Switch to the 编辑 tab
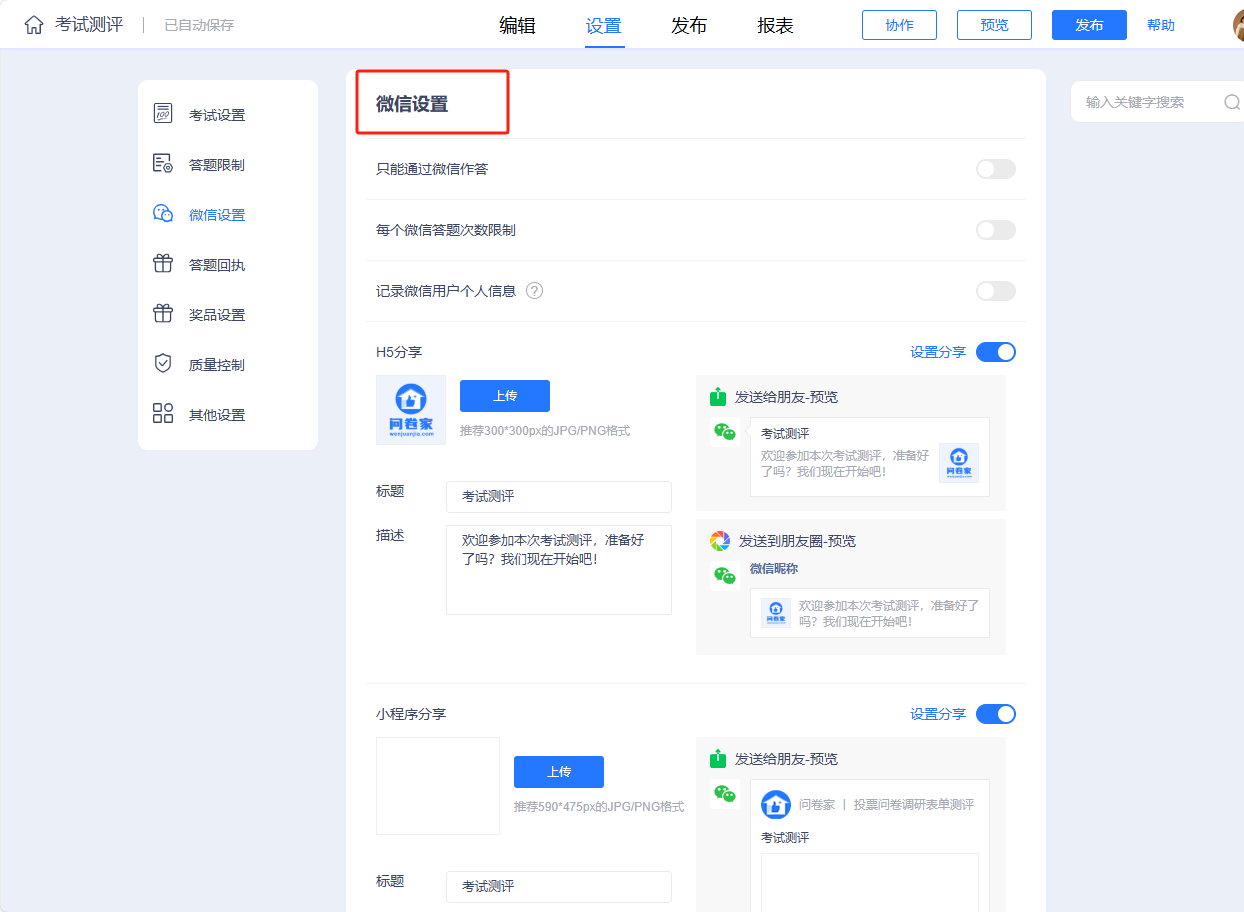Viewport: 1244px width, 912px height. 518,26
